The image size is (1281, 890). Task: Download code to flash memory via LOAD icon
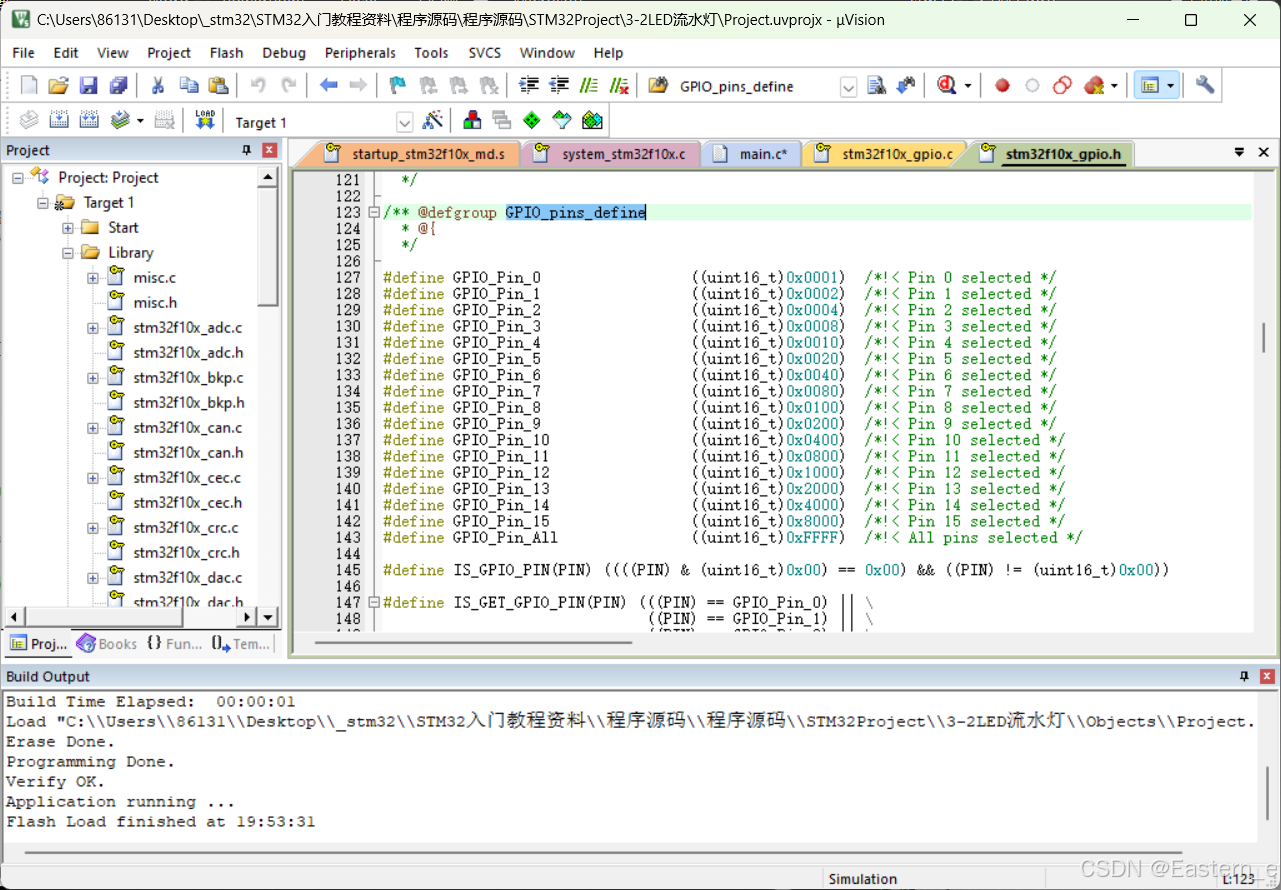[205, 120]
